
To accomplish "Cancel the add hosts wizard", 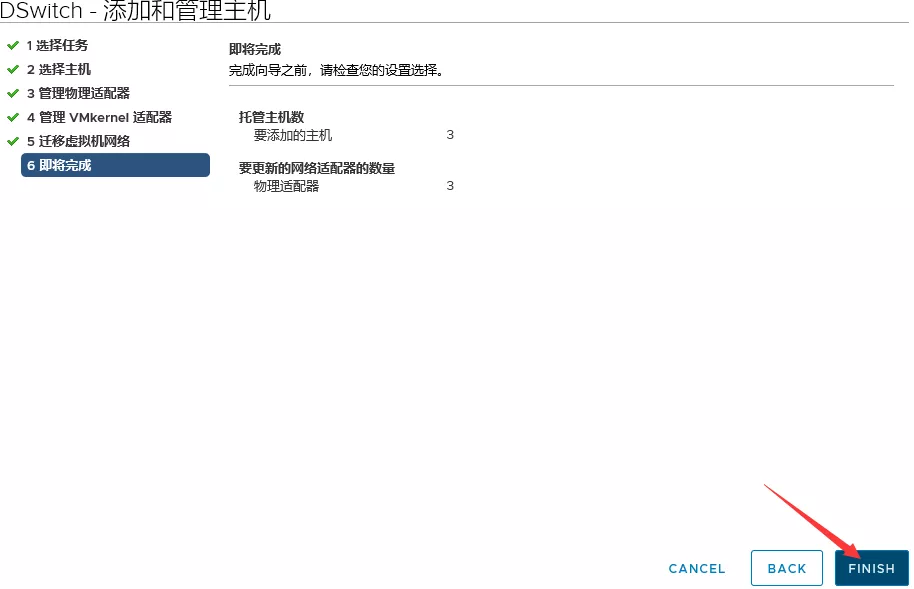I will coord(697,568).
